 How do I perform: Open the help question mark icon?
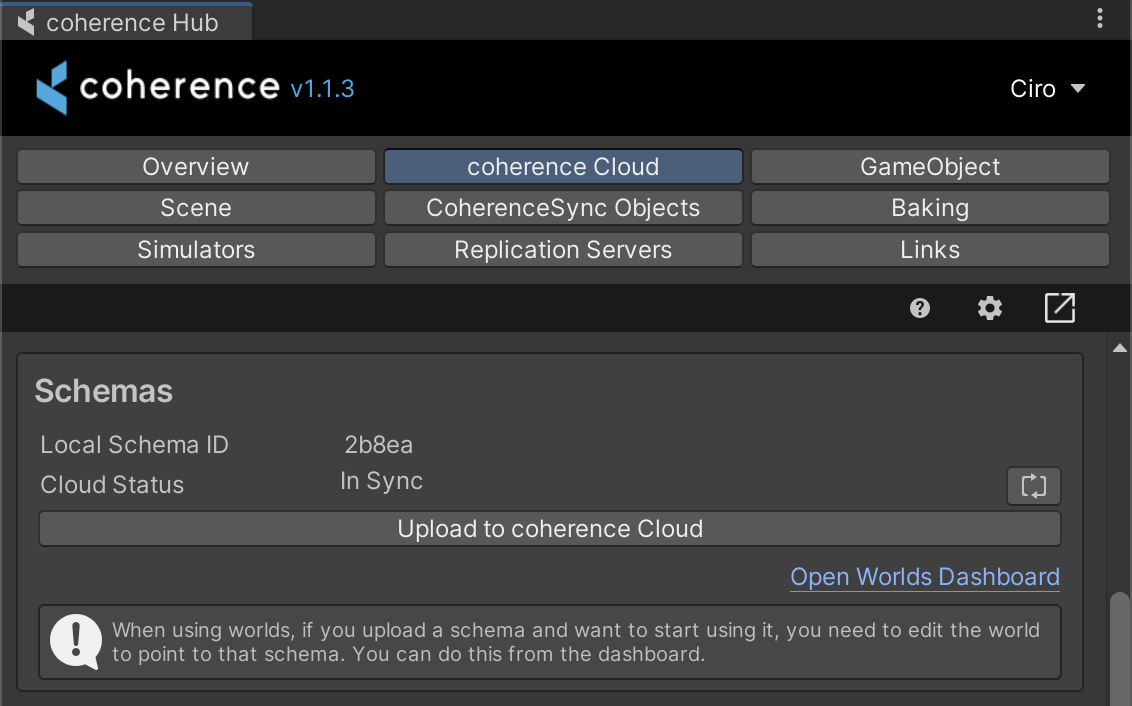point(920,308)
